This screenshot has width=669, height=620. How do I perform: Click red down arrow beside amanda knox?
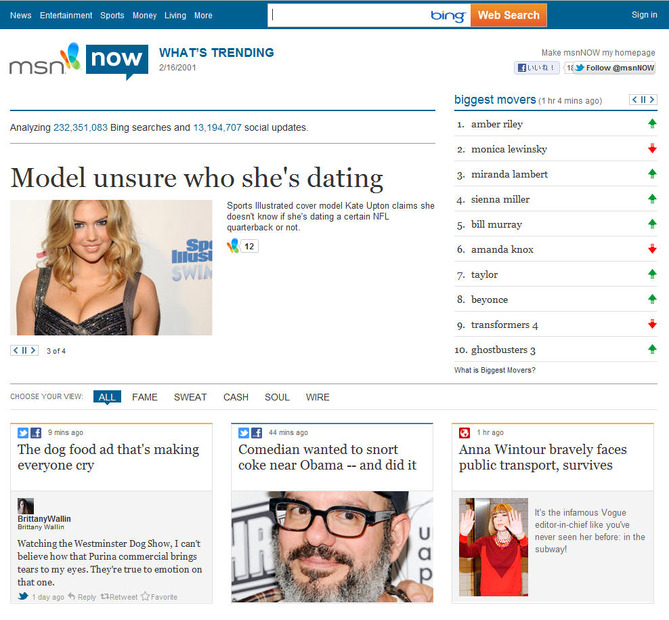tap(652, 249)
